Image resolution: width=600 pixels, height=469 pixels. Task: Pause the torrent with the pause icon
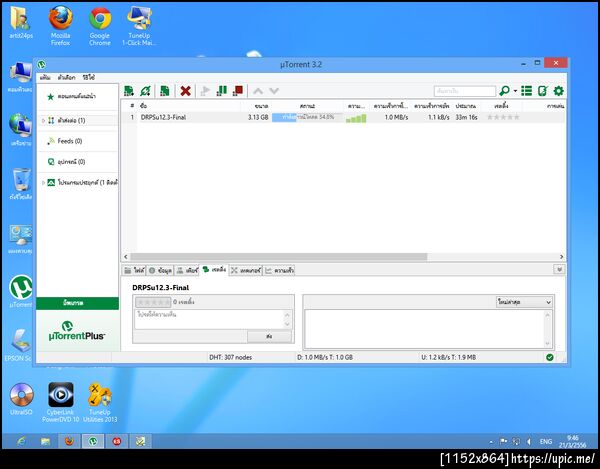(x=222, y=91)
